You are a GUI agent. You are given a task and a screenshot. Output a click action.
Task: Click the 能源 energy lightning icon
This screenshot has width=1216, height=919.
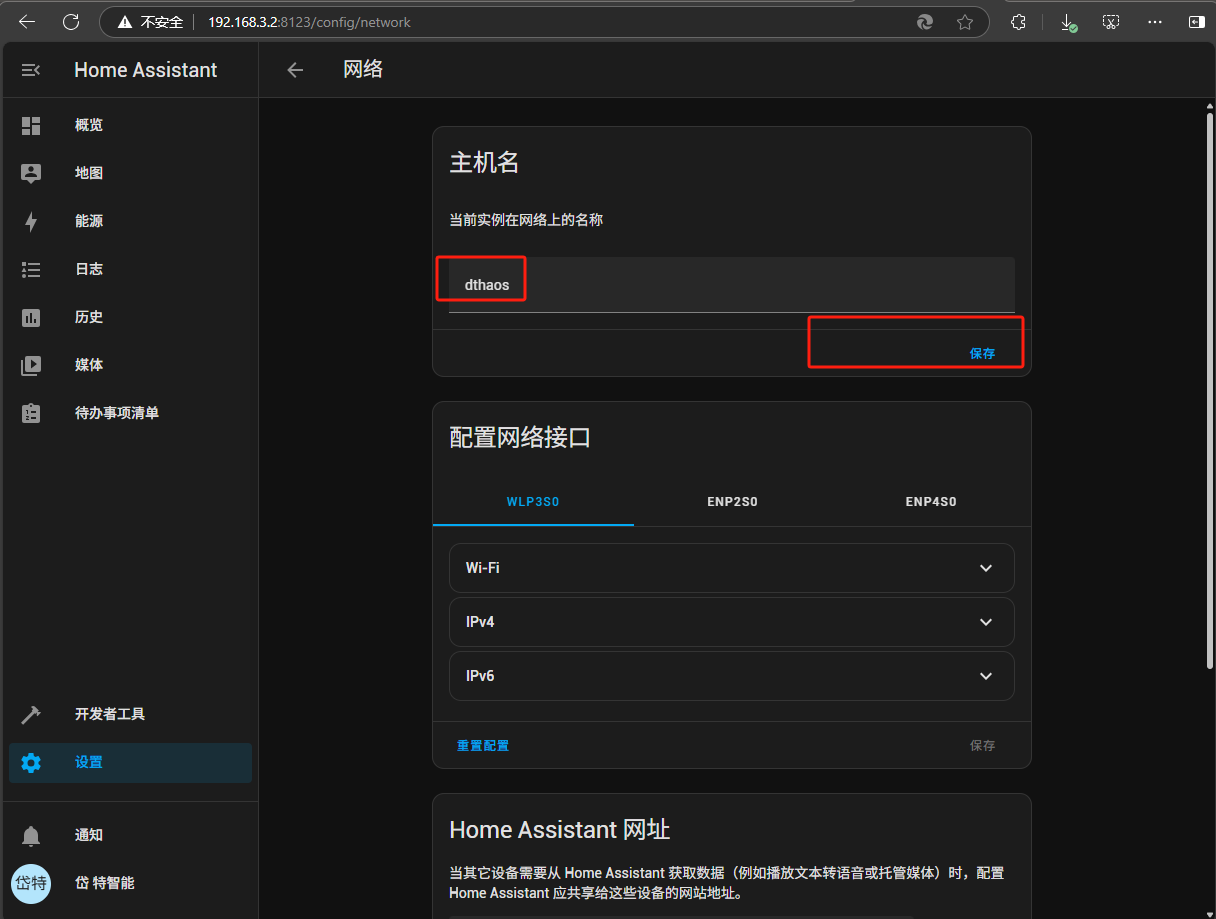31,221
